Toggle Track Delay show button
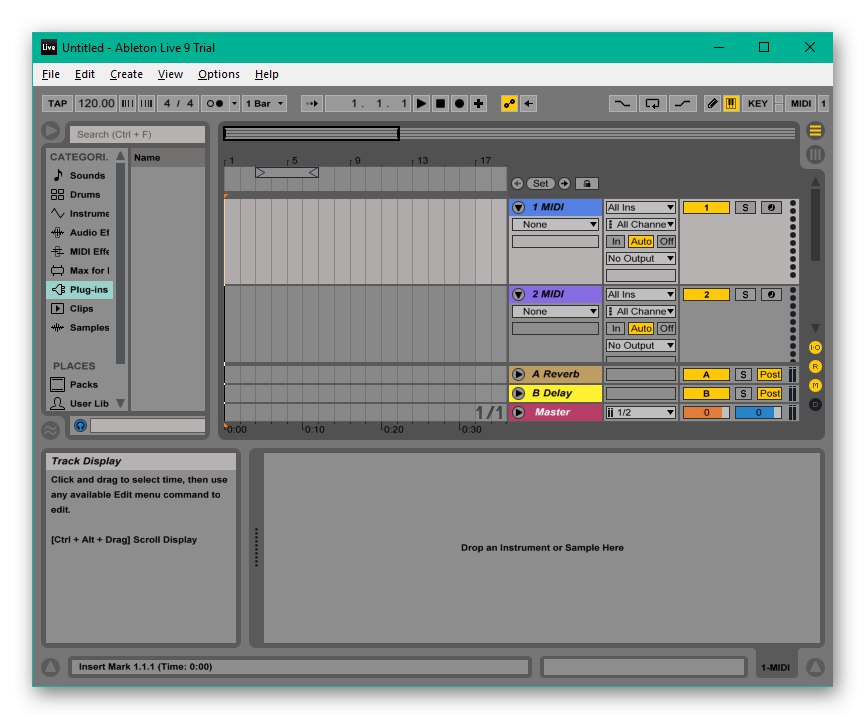Viewport: 865px width, 719px height. click(x=815, y=404)
